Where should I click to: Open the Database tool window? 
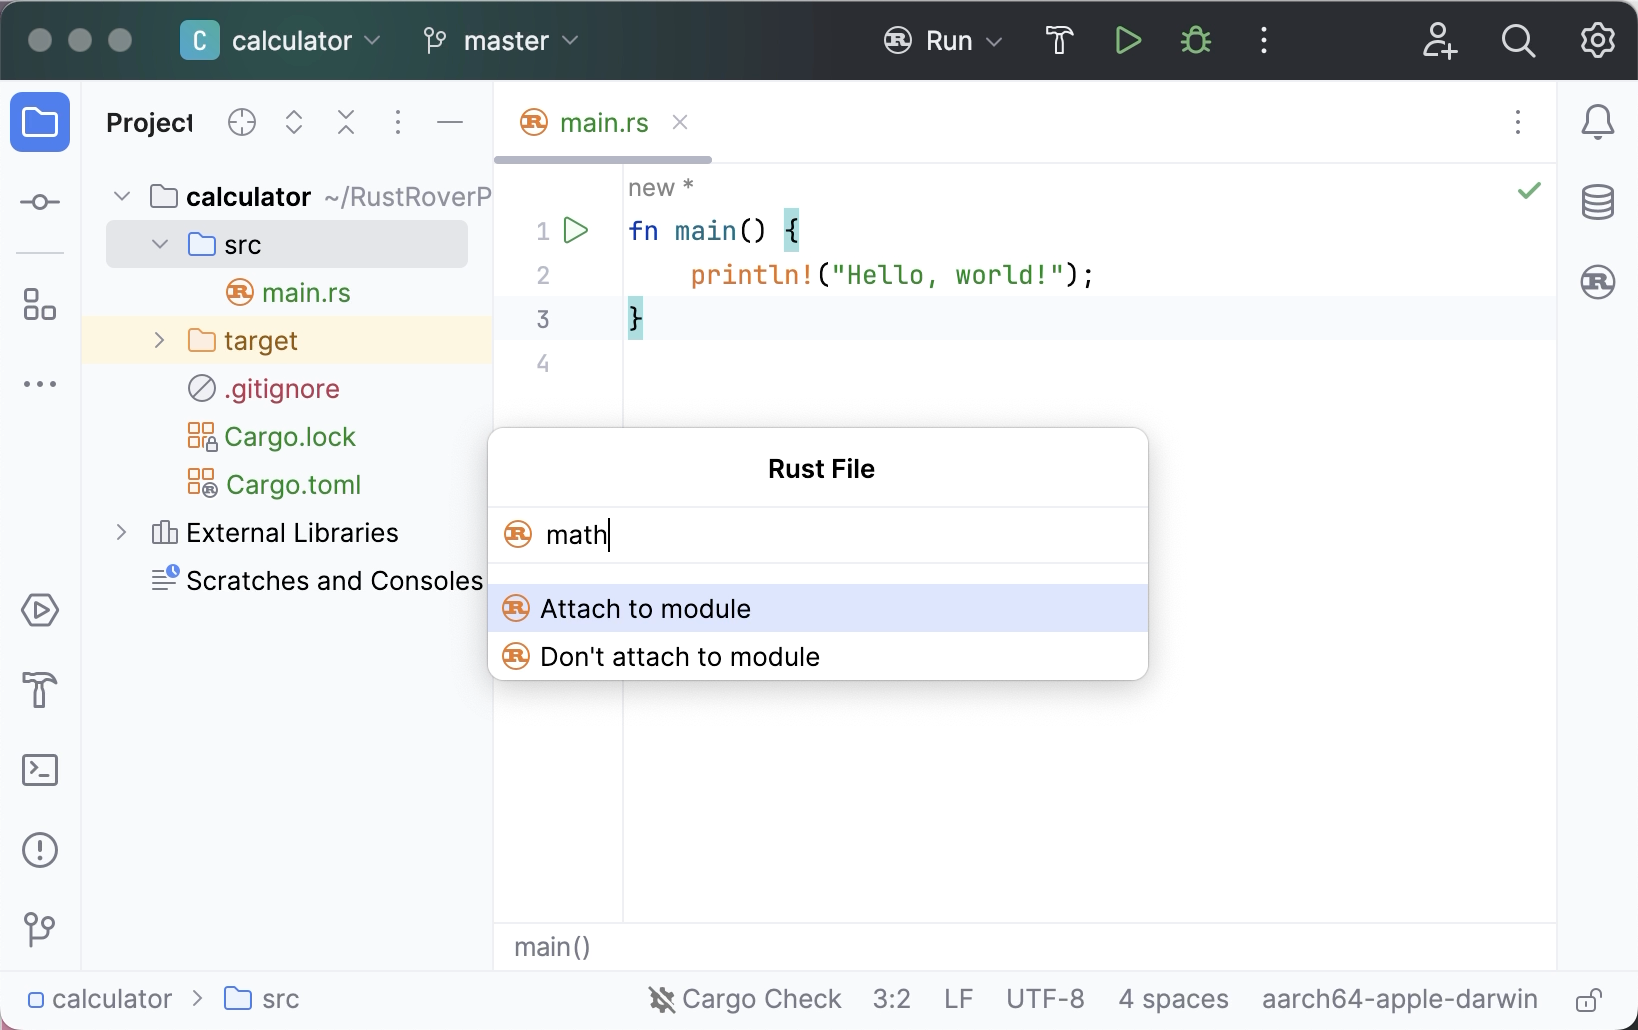(x=1597, y=202)
